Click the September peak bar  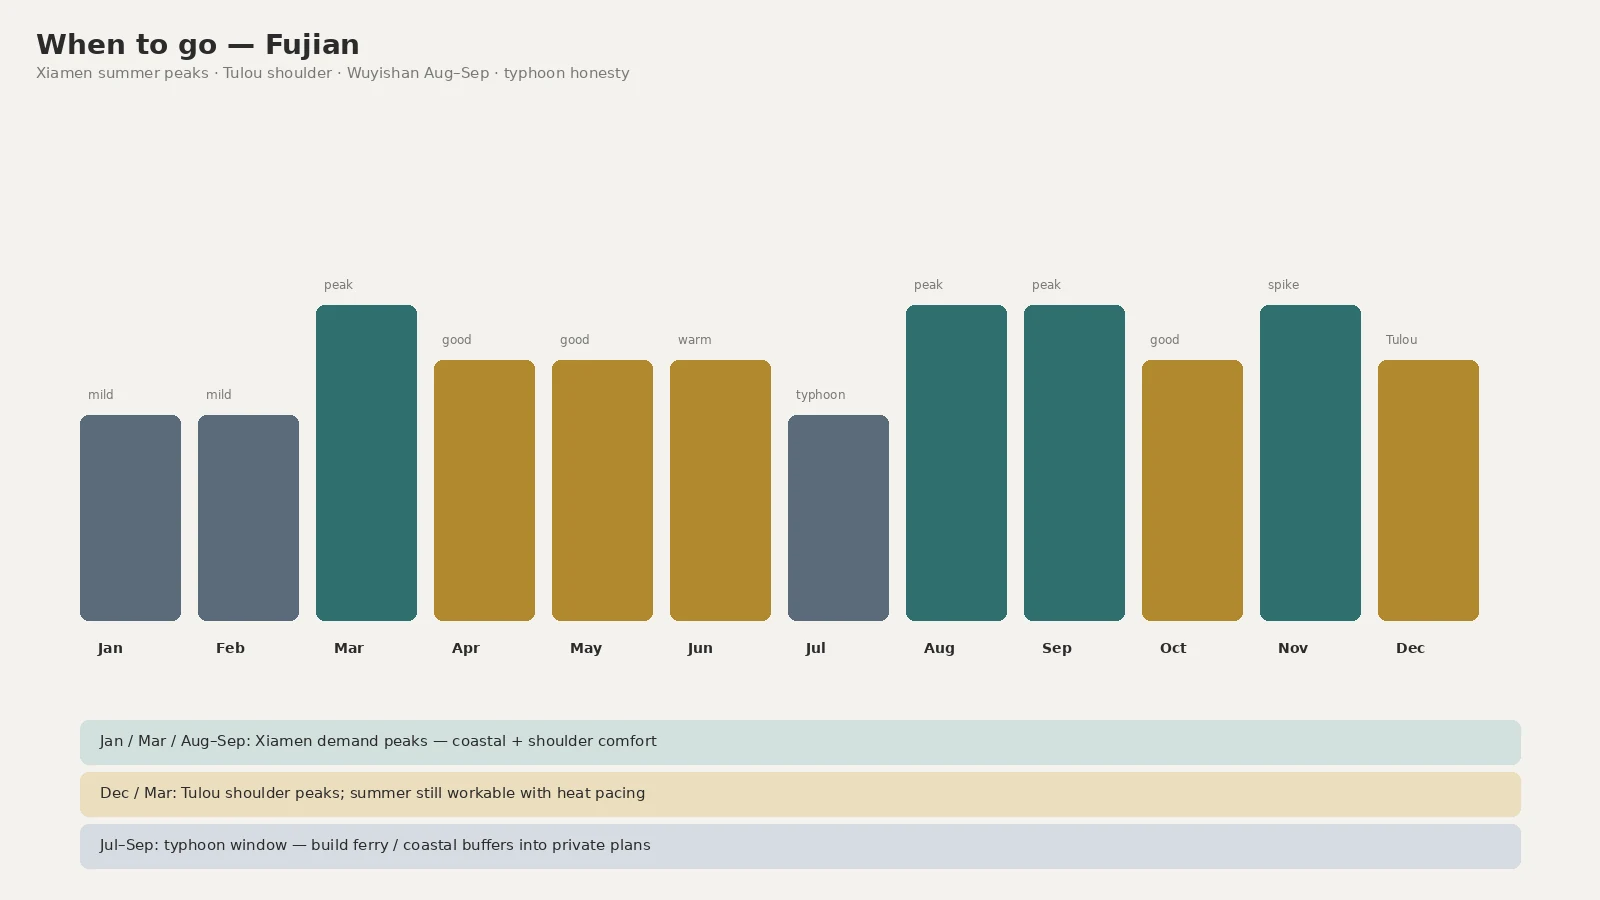click(1074, 463)
